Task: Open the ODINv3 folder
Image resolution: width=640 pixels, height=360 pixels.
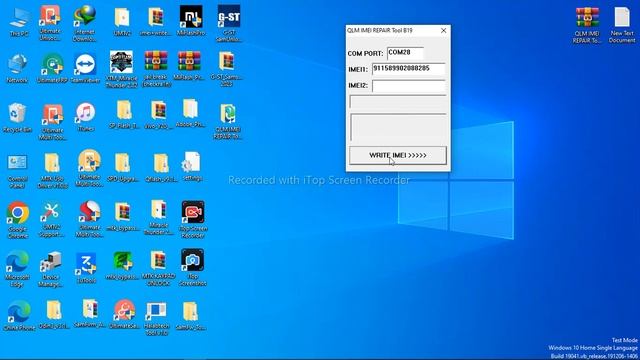Action: 54,315
